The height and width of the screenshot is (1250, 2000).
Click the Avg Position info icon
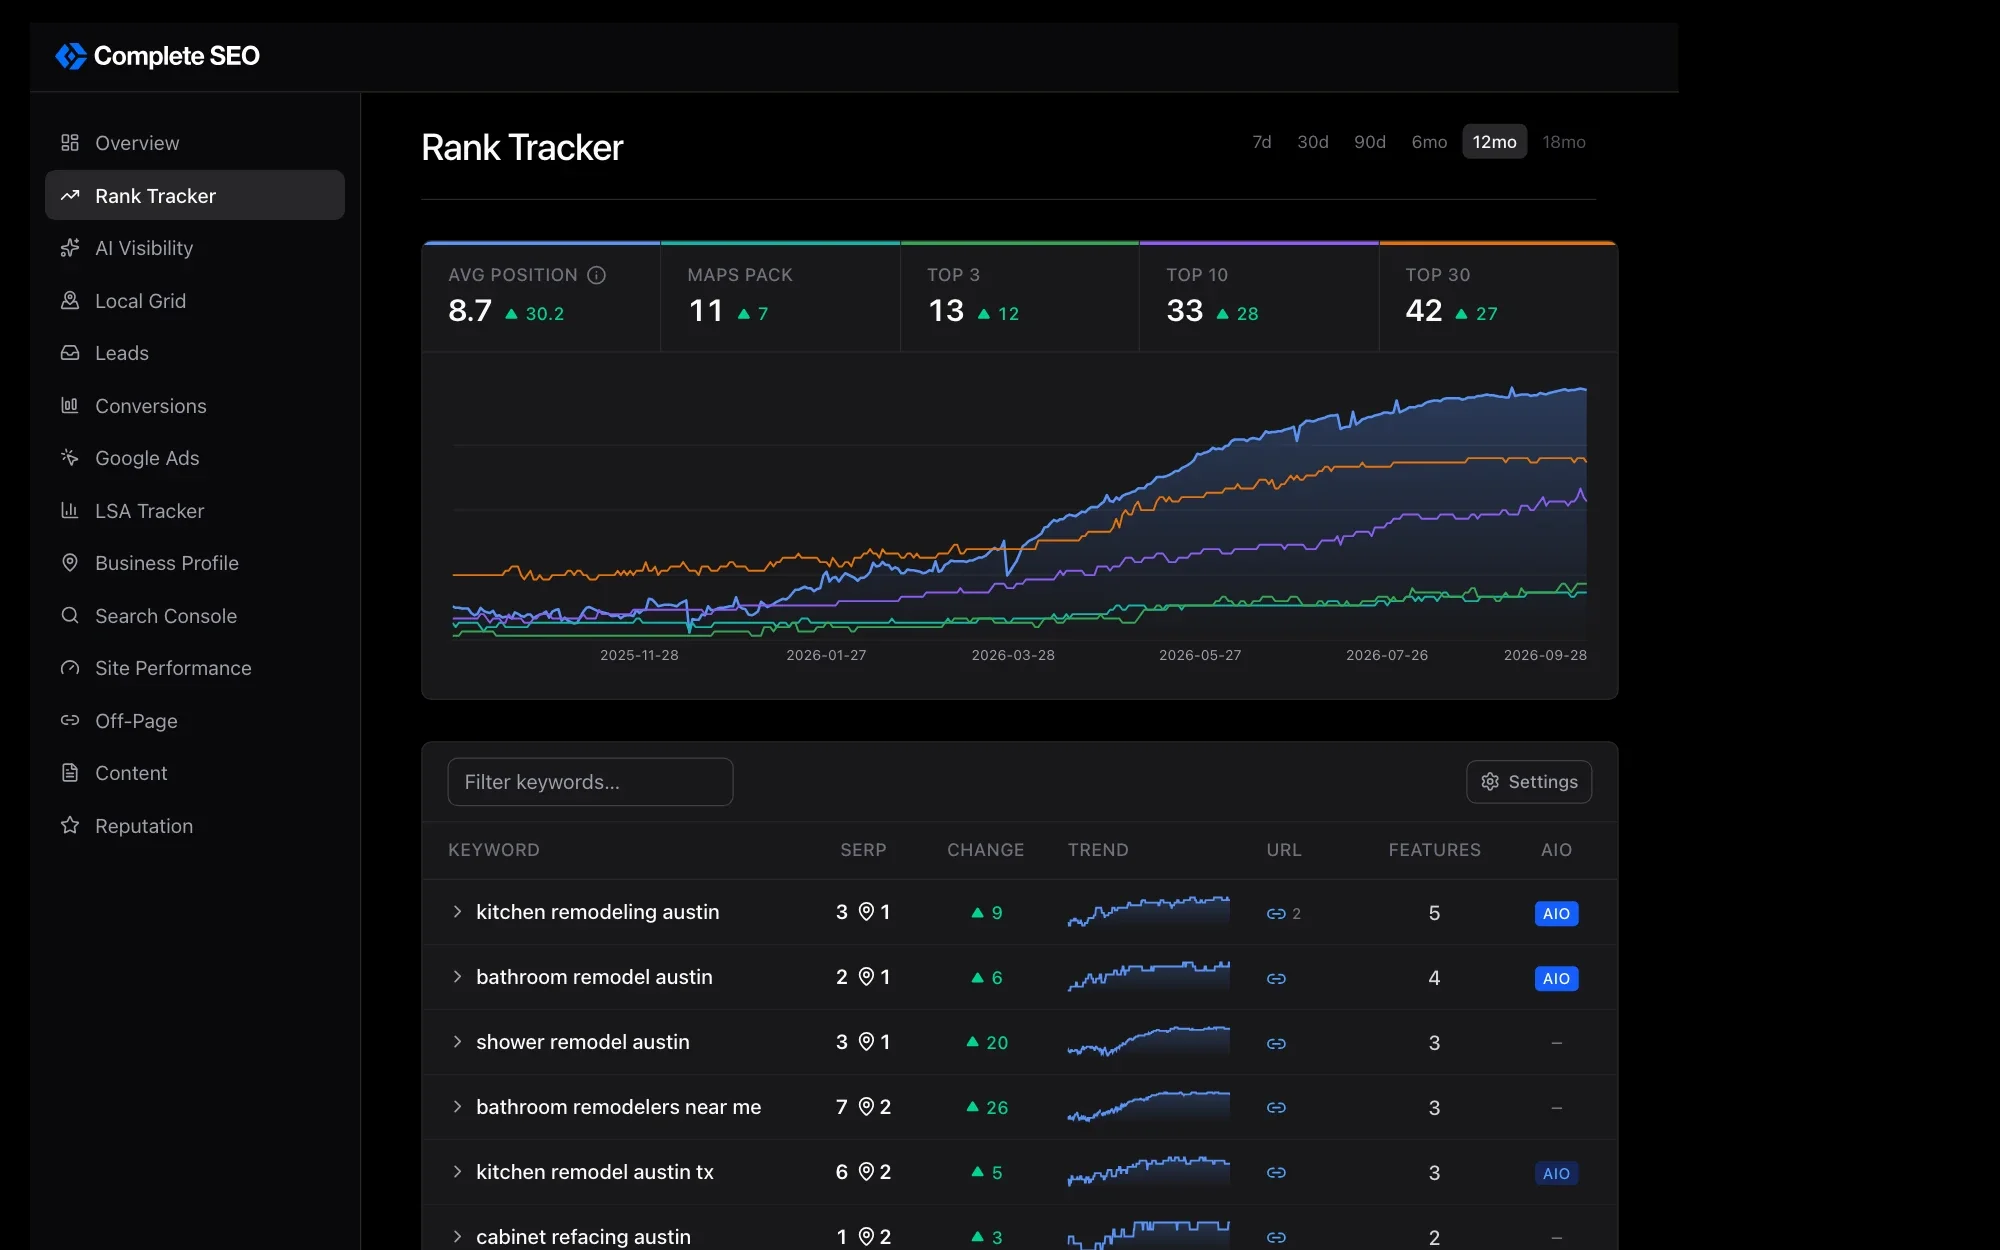(597, 275)
